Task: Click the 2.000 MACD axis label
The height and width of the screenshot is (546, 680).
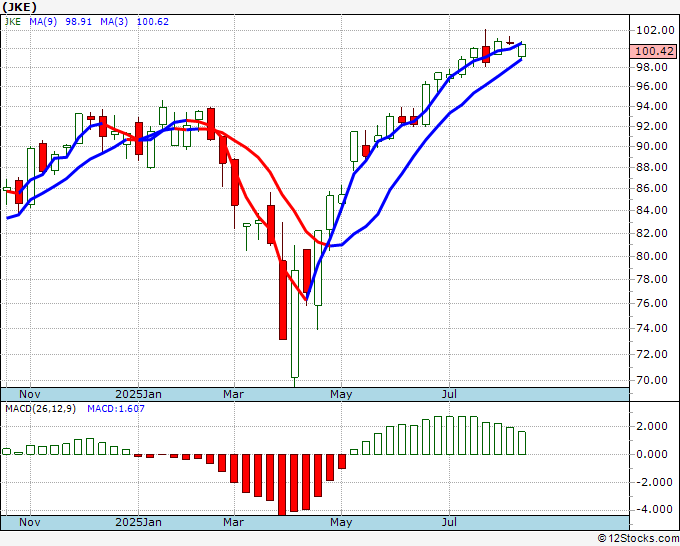Action: point(651,426)
